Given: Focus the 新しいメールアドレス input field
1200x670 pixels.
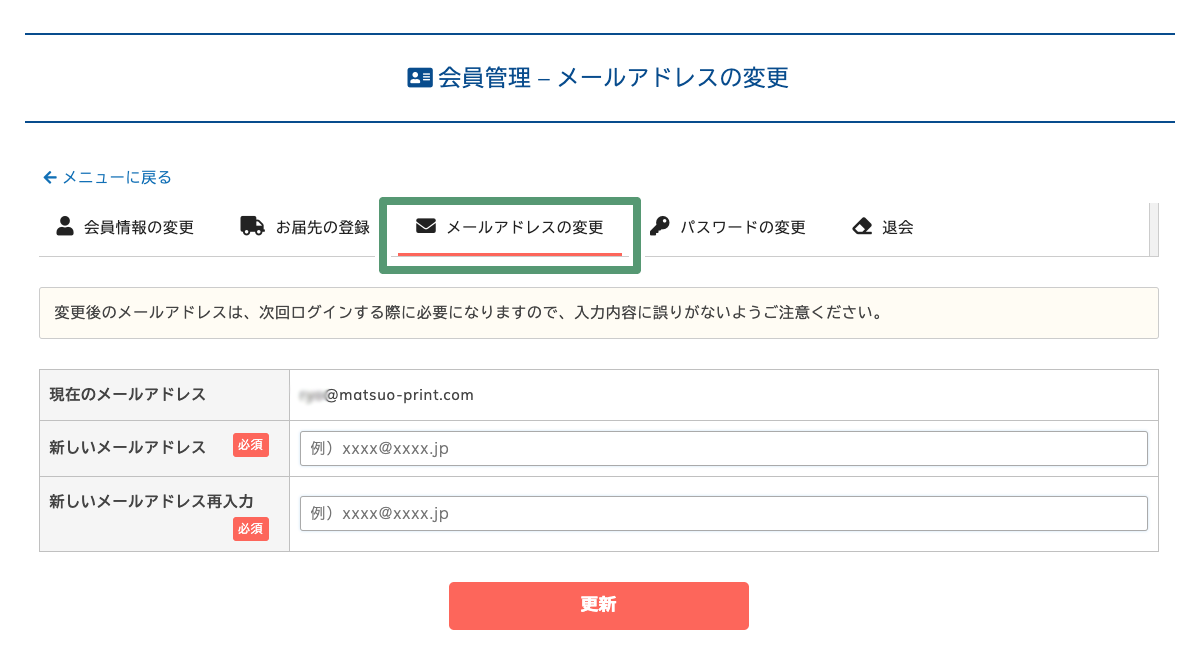Looking at the screenshot, I should (x=723, y=448).
